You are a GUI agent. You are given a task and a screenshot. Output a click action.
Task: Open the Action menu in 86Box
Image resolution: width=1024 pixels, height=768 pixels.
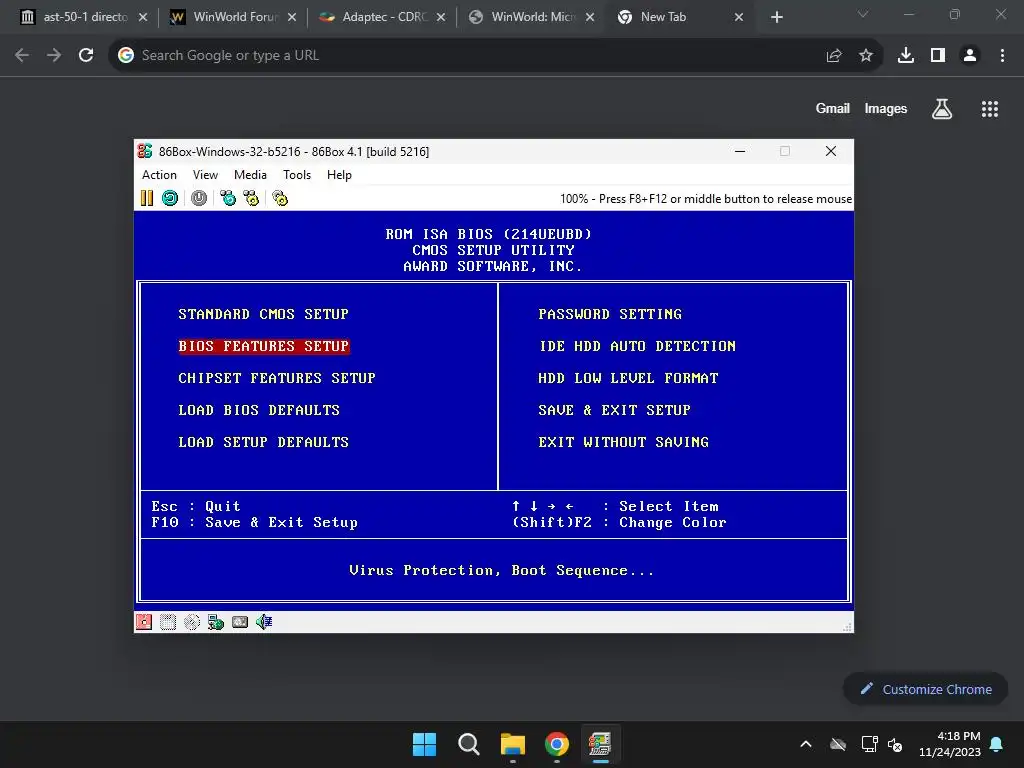159,175
